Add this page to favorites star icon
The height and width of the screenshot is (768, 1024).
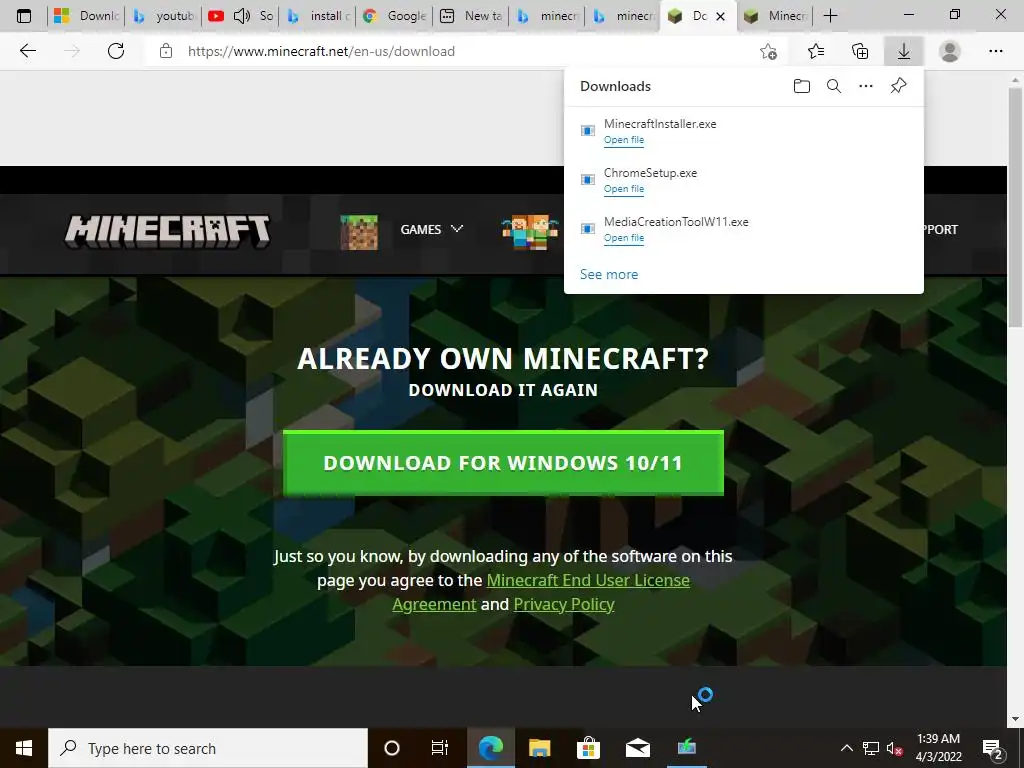(x=769, y=51)
